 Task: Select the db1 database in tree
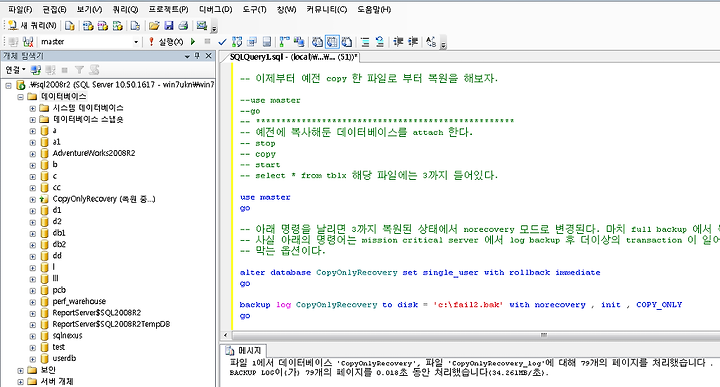(x=59, y=233)
